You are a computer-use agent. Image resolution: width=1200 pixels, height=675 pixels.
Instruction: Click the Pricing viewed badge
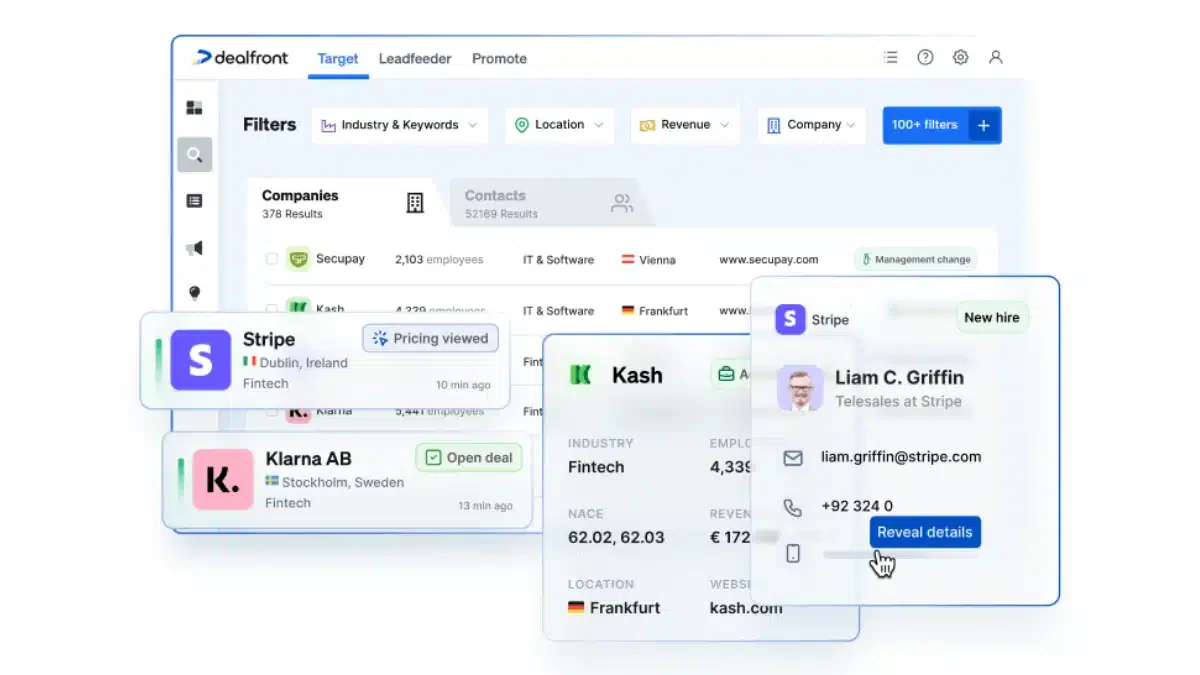point(430,338)
